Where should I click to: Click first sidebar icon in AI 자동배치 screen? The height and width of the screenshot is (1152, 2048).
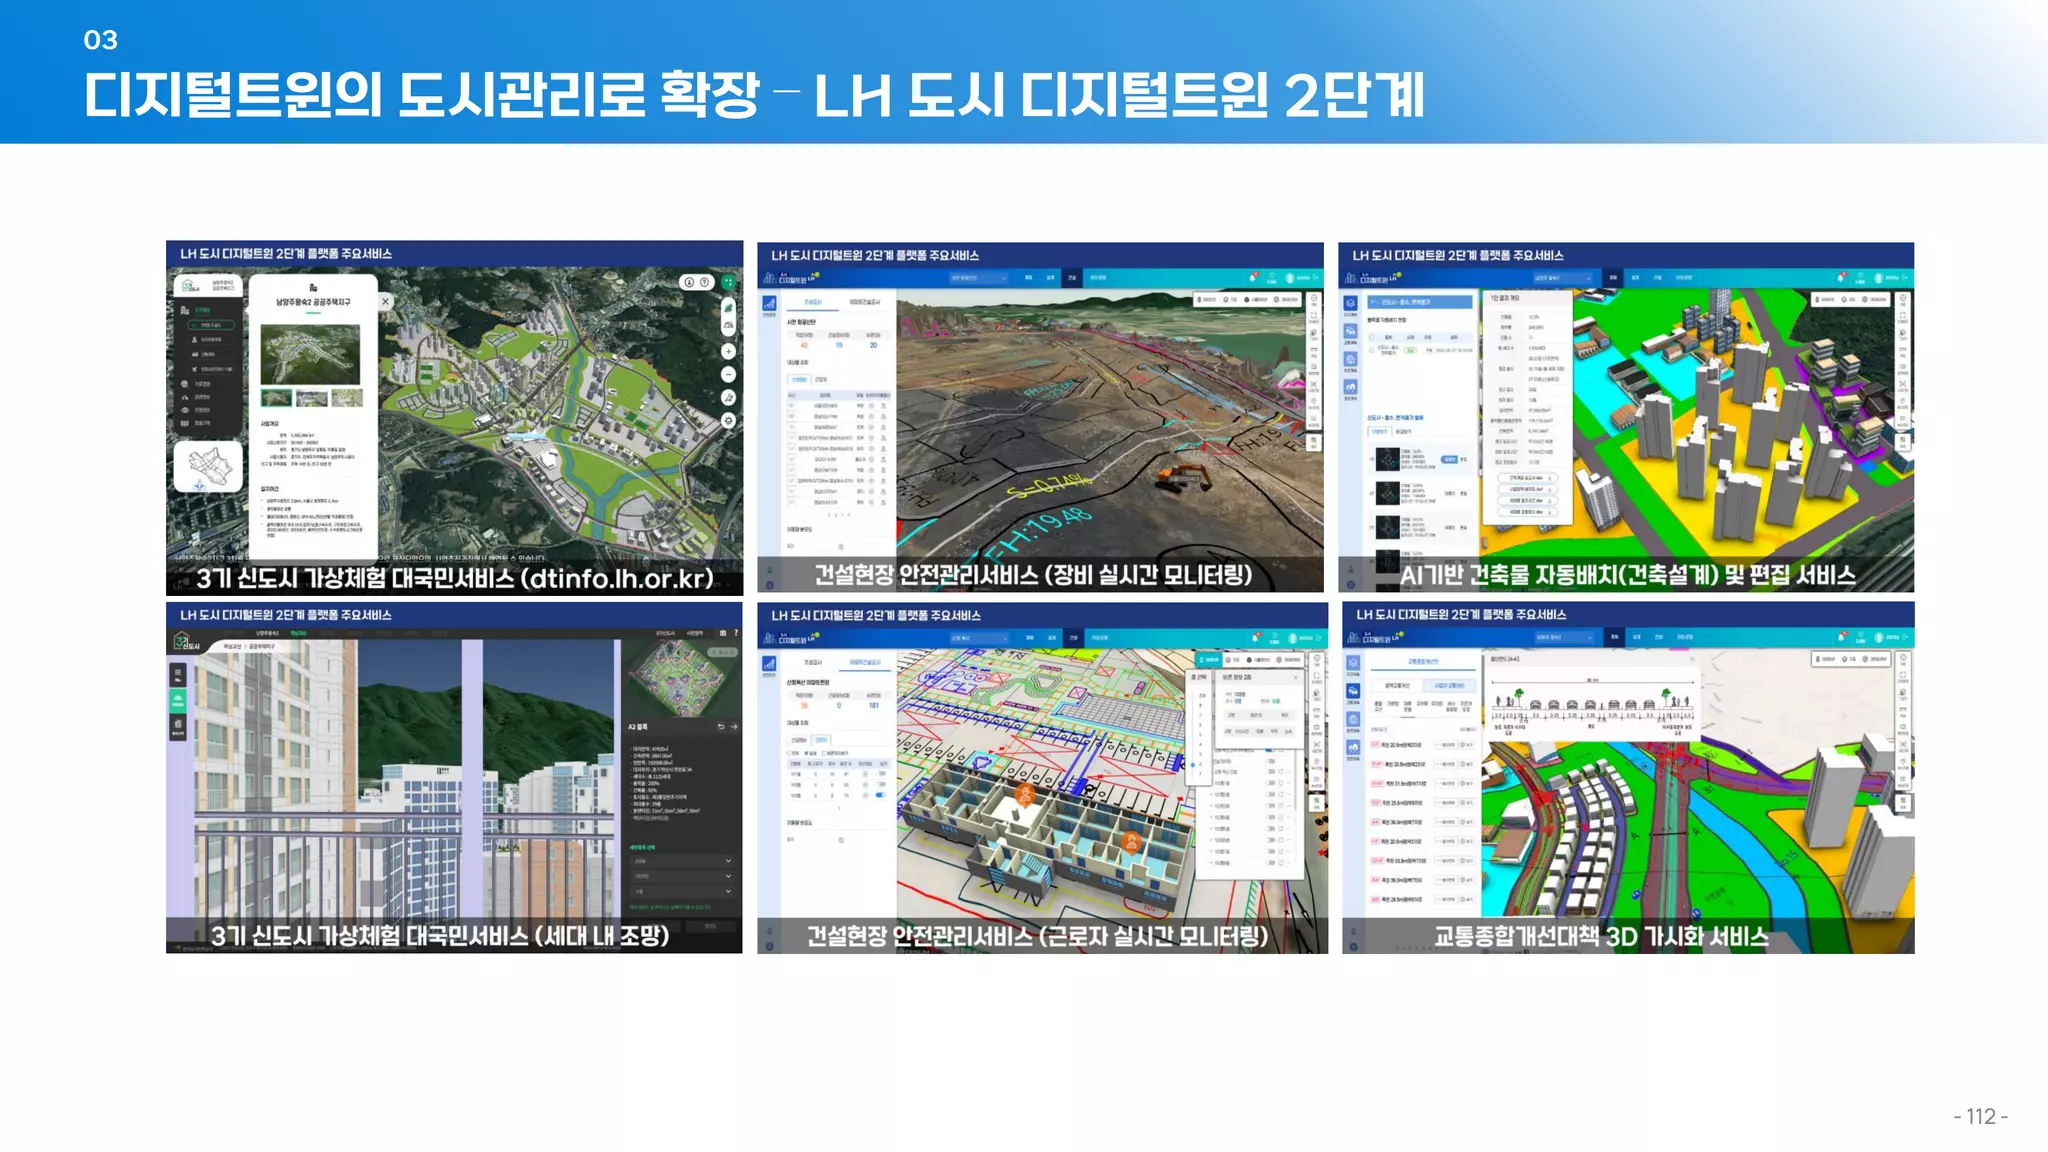(1351, 303)
